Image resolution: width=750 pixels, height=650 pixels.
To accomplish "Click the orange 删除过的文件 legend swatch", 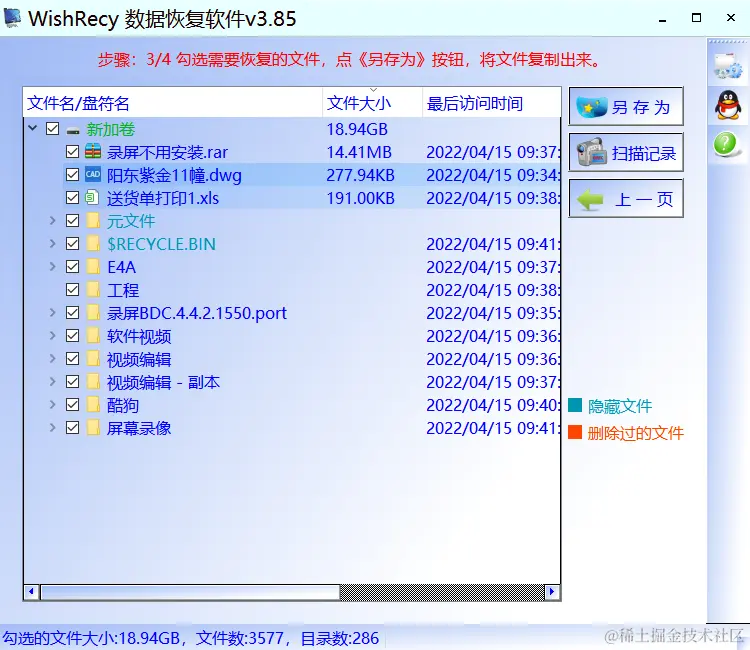I will coord(575,432).
